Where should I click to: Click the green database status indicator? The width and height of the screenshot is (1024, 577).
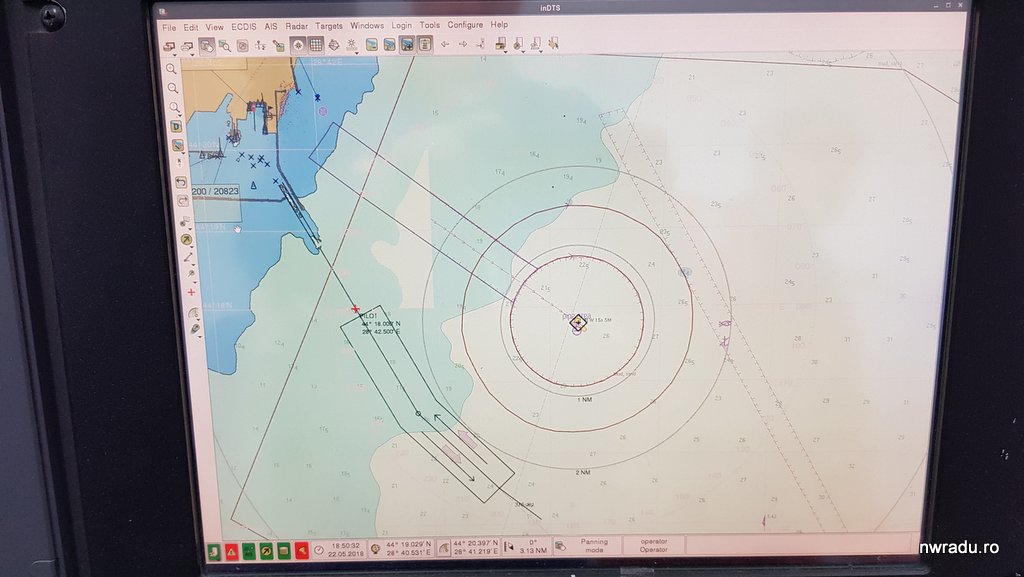(x=283, y=552)
